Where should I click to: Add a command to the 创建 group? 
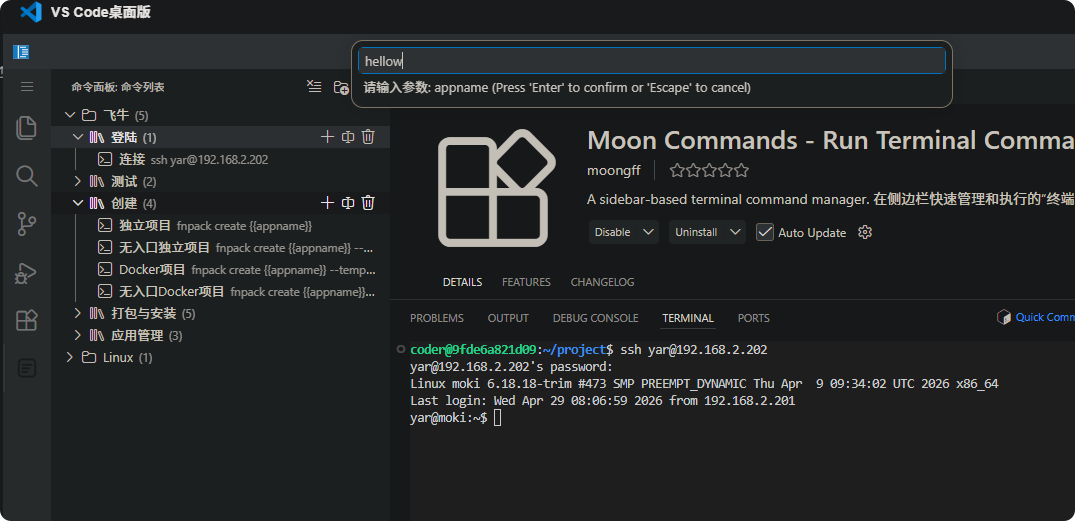[327, 203]
